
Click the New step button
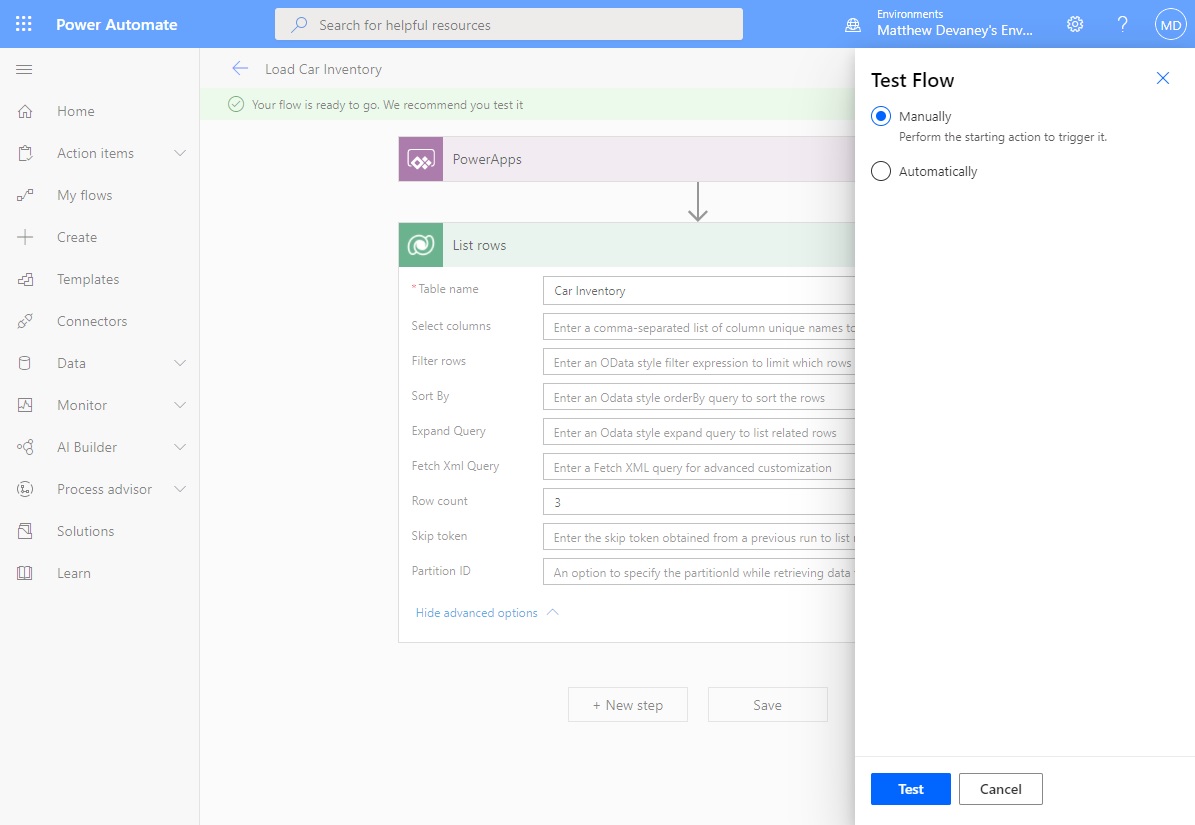click(x=628, y=704)
